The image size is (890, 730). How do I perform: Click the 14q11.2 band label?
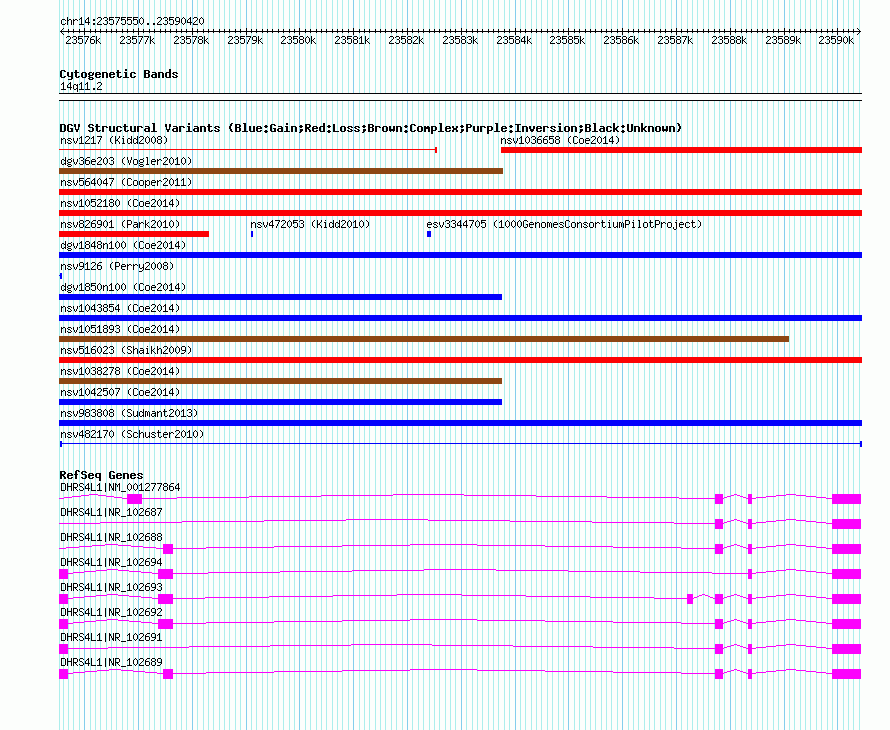pos(81,86)
